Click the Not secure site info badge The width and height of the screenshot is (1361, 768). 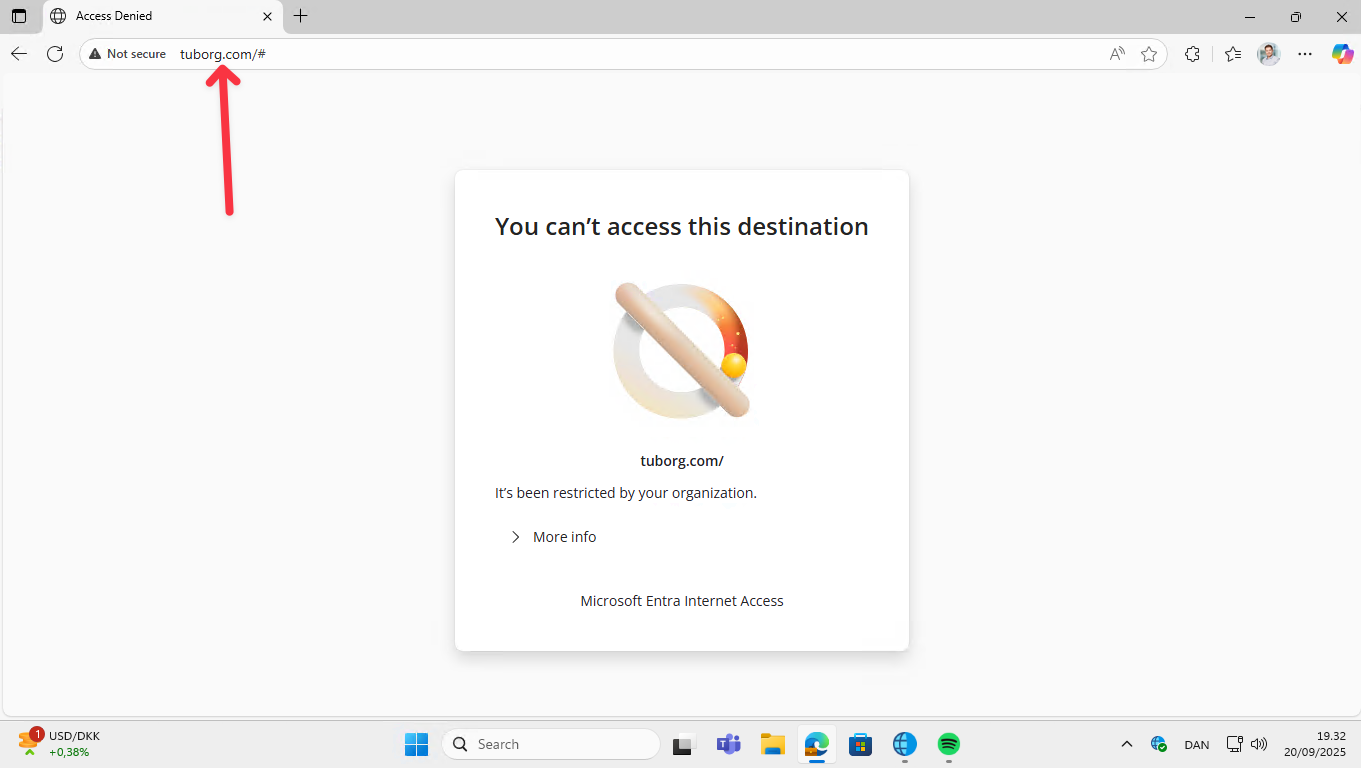tap(127, 54)
